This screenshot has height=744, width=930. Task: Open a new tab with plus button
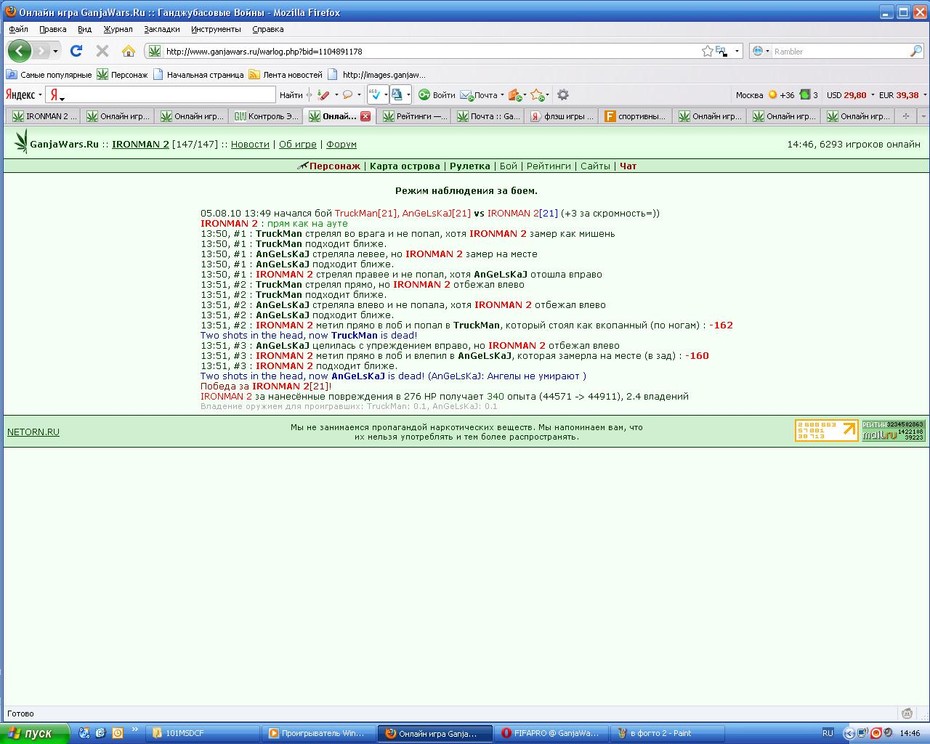[x=906, y=116]
